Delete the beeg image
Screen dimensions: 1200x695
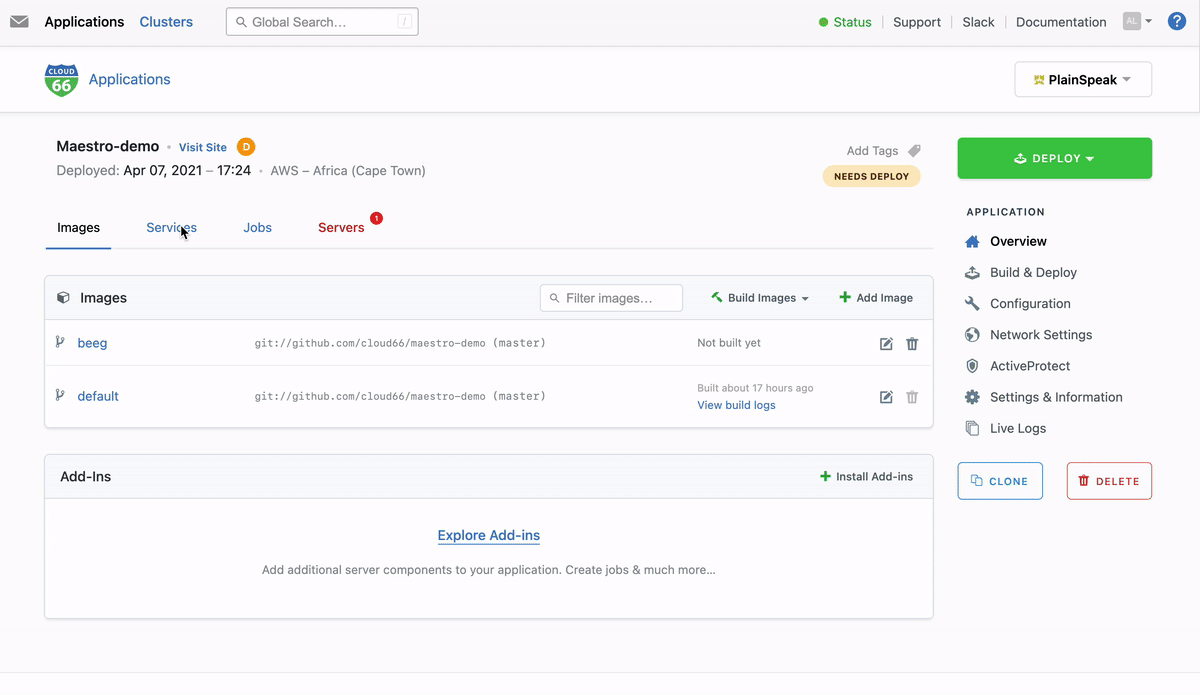click(x=912, y=344)
